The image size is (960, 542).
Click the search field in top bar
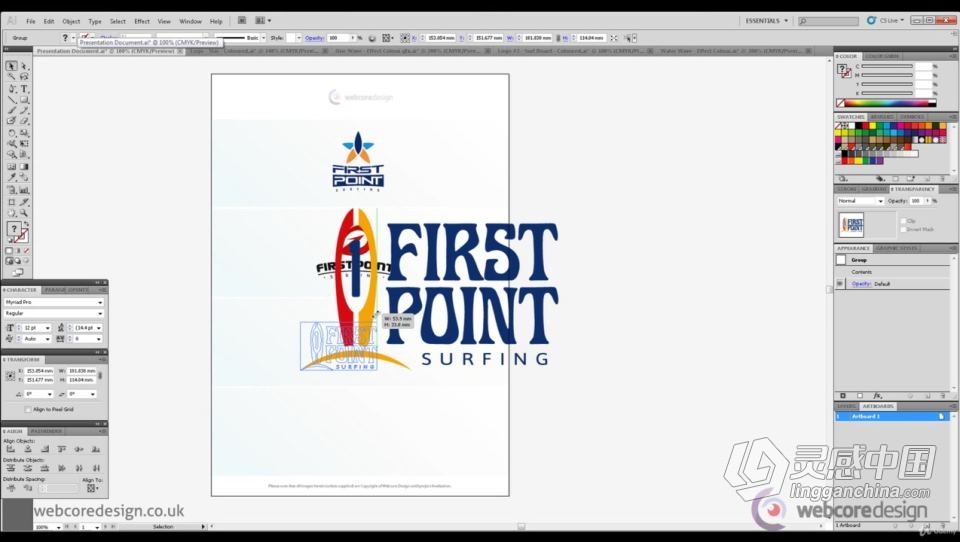coord(828,21)
